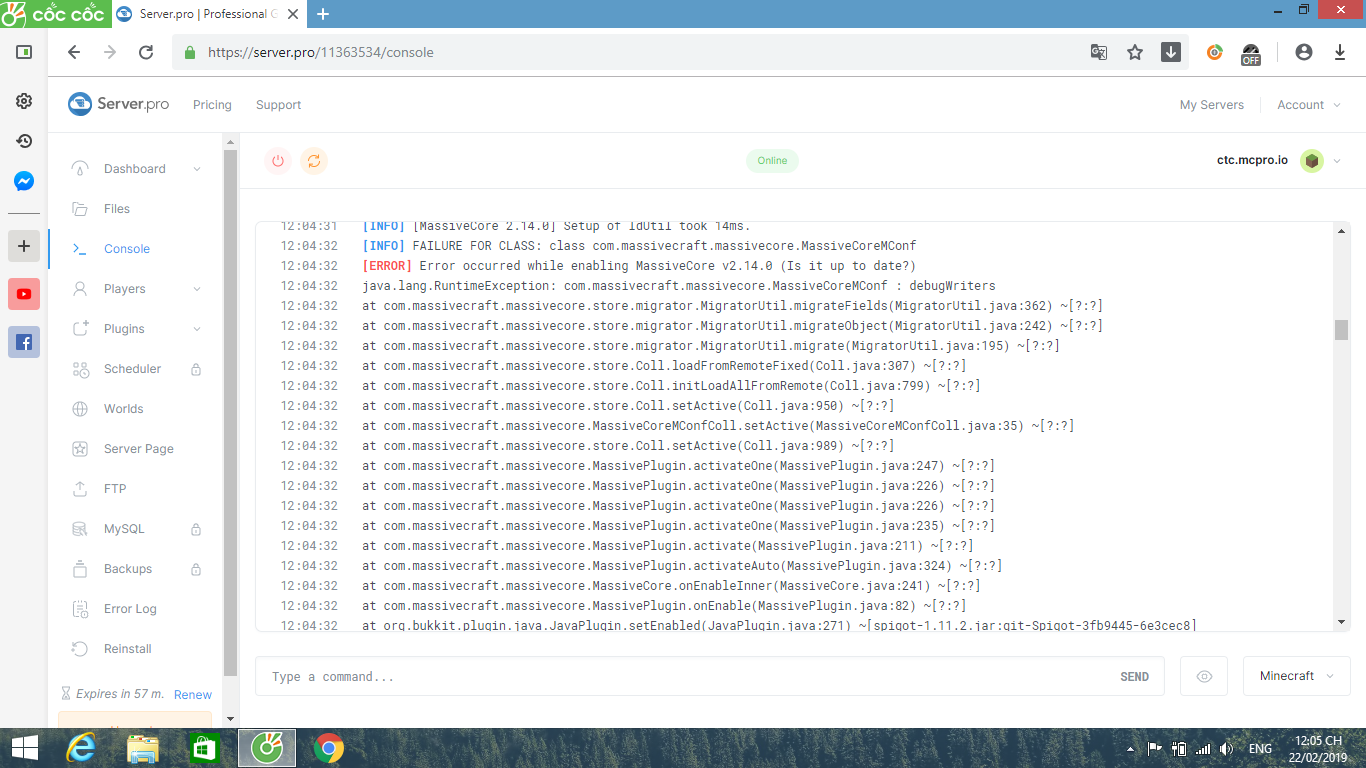Add a new sidebar shortcut with plus
The height and width of the screenshot is (768, 1366).
point(24,246)
